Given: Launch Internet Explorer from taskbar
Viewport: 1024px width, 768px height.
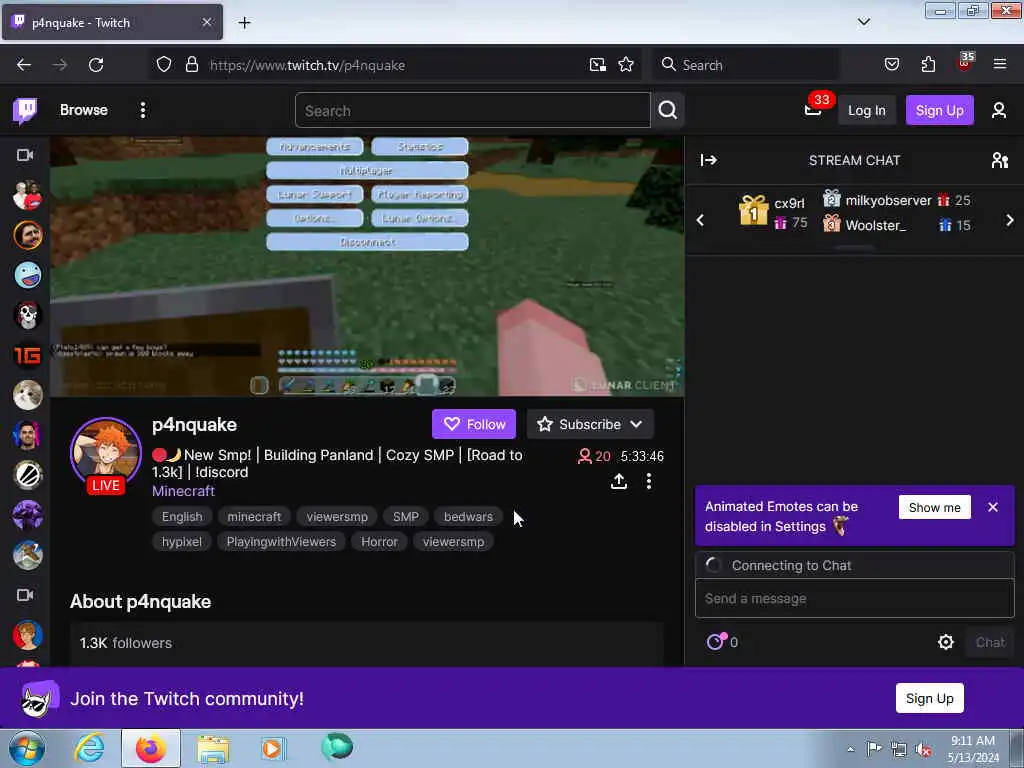Looking at the screenshot, I should (89, 748).
